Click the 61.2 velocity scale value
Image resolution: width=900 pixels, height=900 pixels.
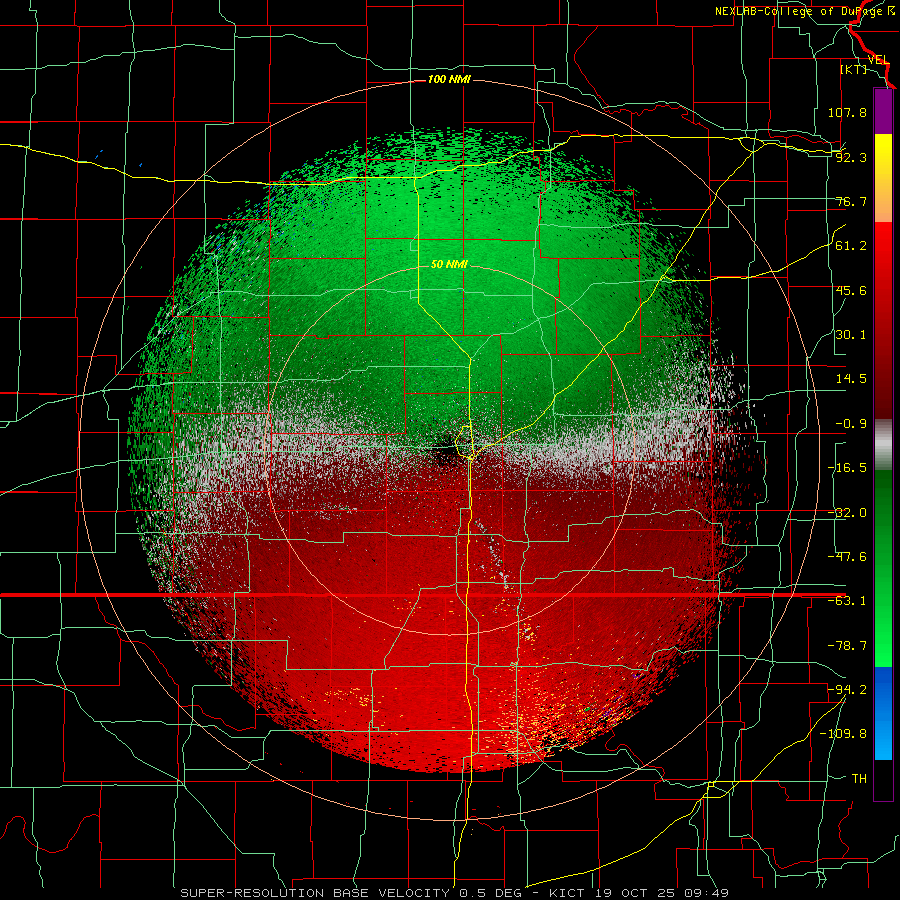851,246
